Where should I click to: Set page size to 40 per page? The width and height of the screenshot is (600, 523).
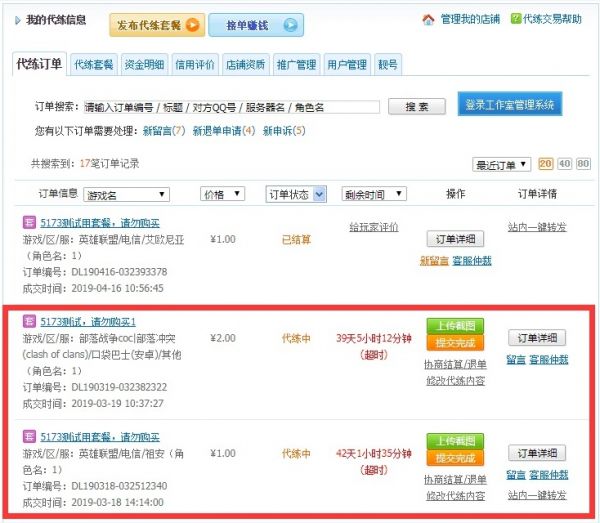[x=564, y=164]
